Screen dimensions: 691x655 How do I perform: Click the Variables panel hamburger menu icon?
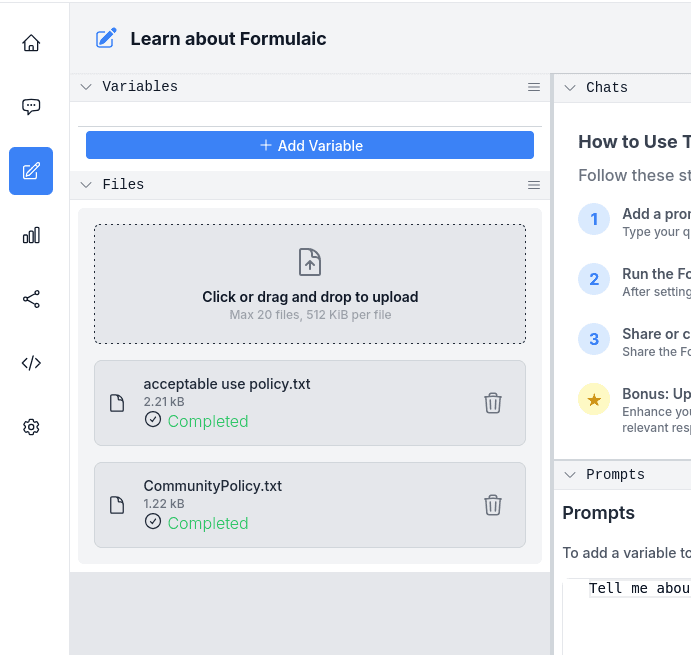pyautogui.click(x=534, y=87)
